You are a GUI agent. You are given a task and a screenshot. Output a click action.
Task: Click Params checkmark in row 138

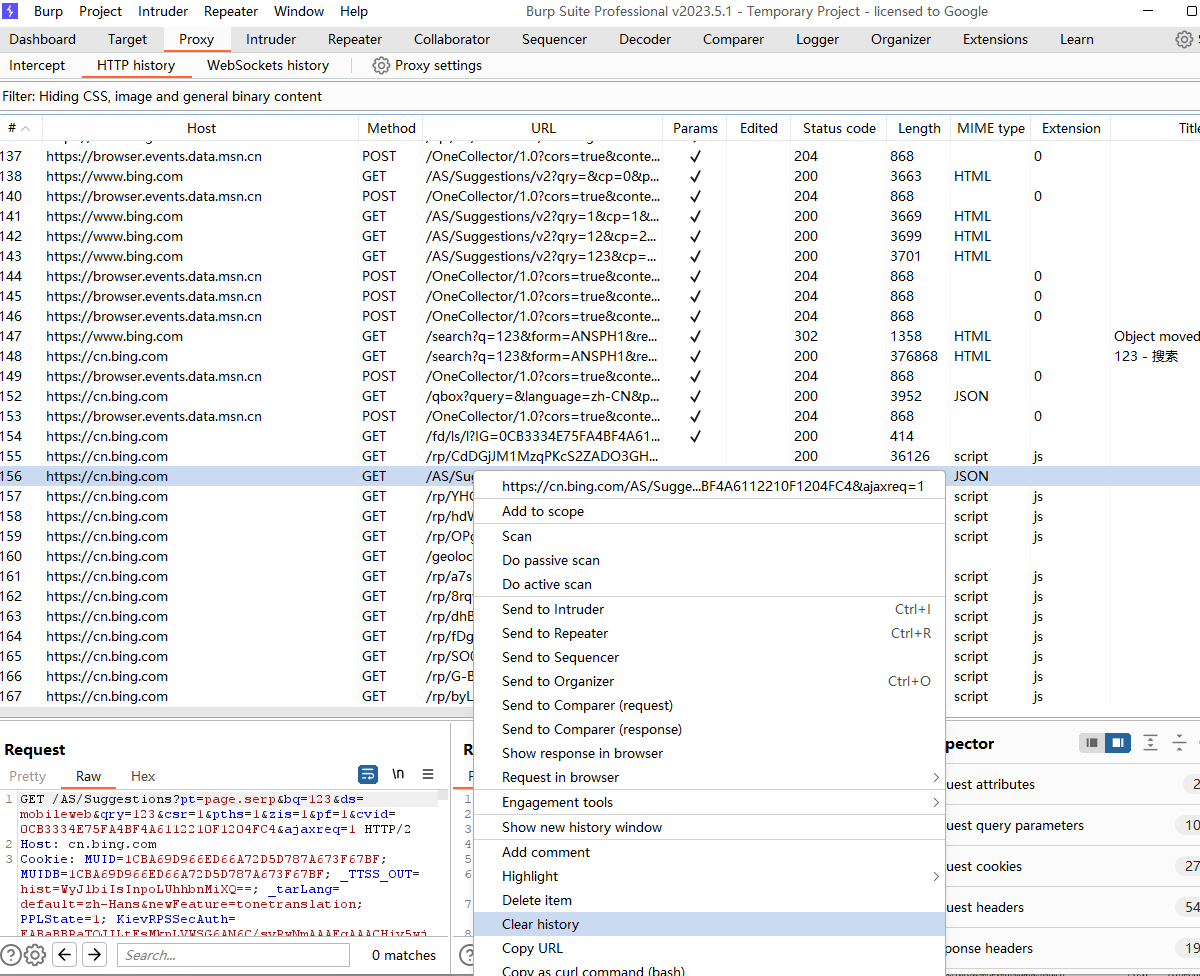[695, 176]
